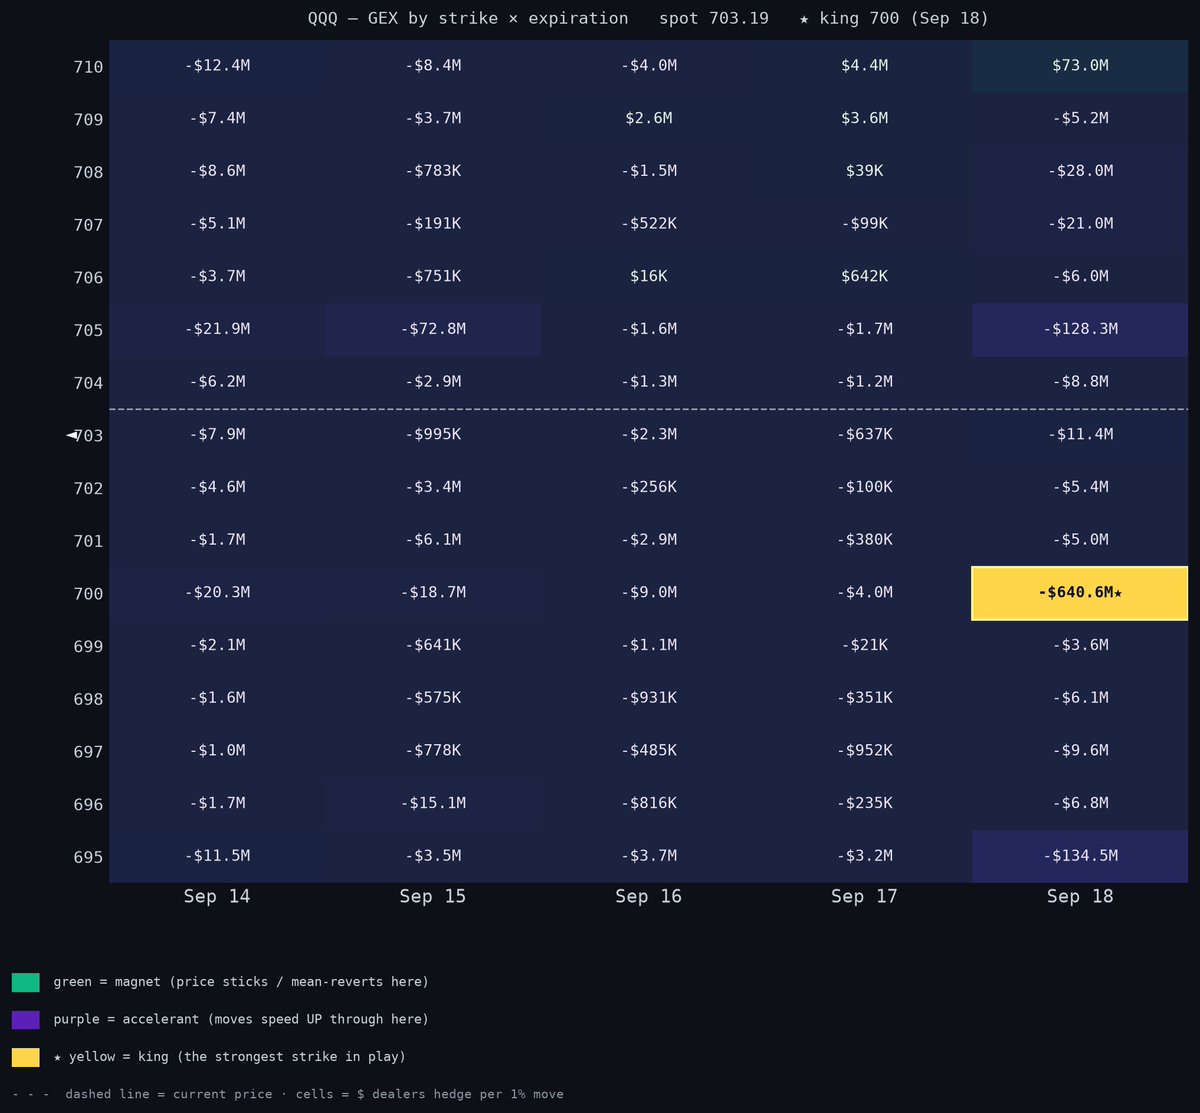Click the 695 strike label
The height and width of the screenshot is (1113, 1200).
click(x=88, y=857)
